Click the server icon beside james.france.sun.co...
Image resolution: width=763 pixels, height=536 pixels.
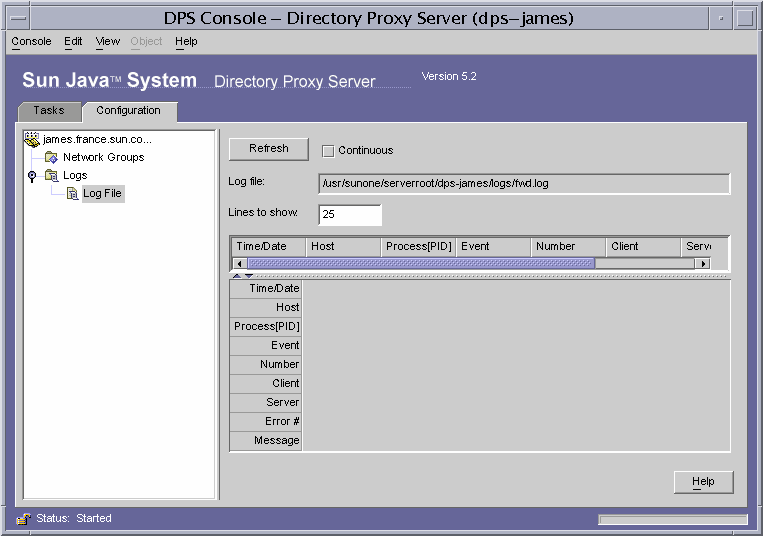pyautogui.click(x=32, y=140)
